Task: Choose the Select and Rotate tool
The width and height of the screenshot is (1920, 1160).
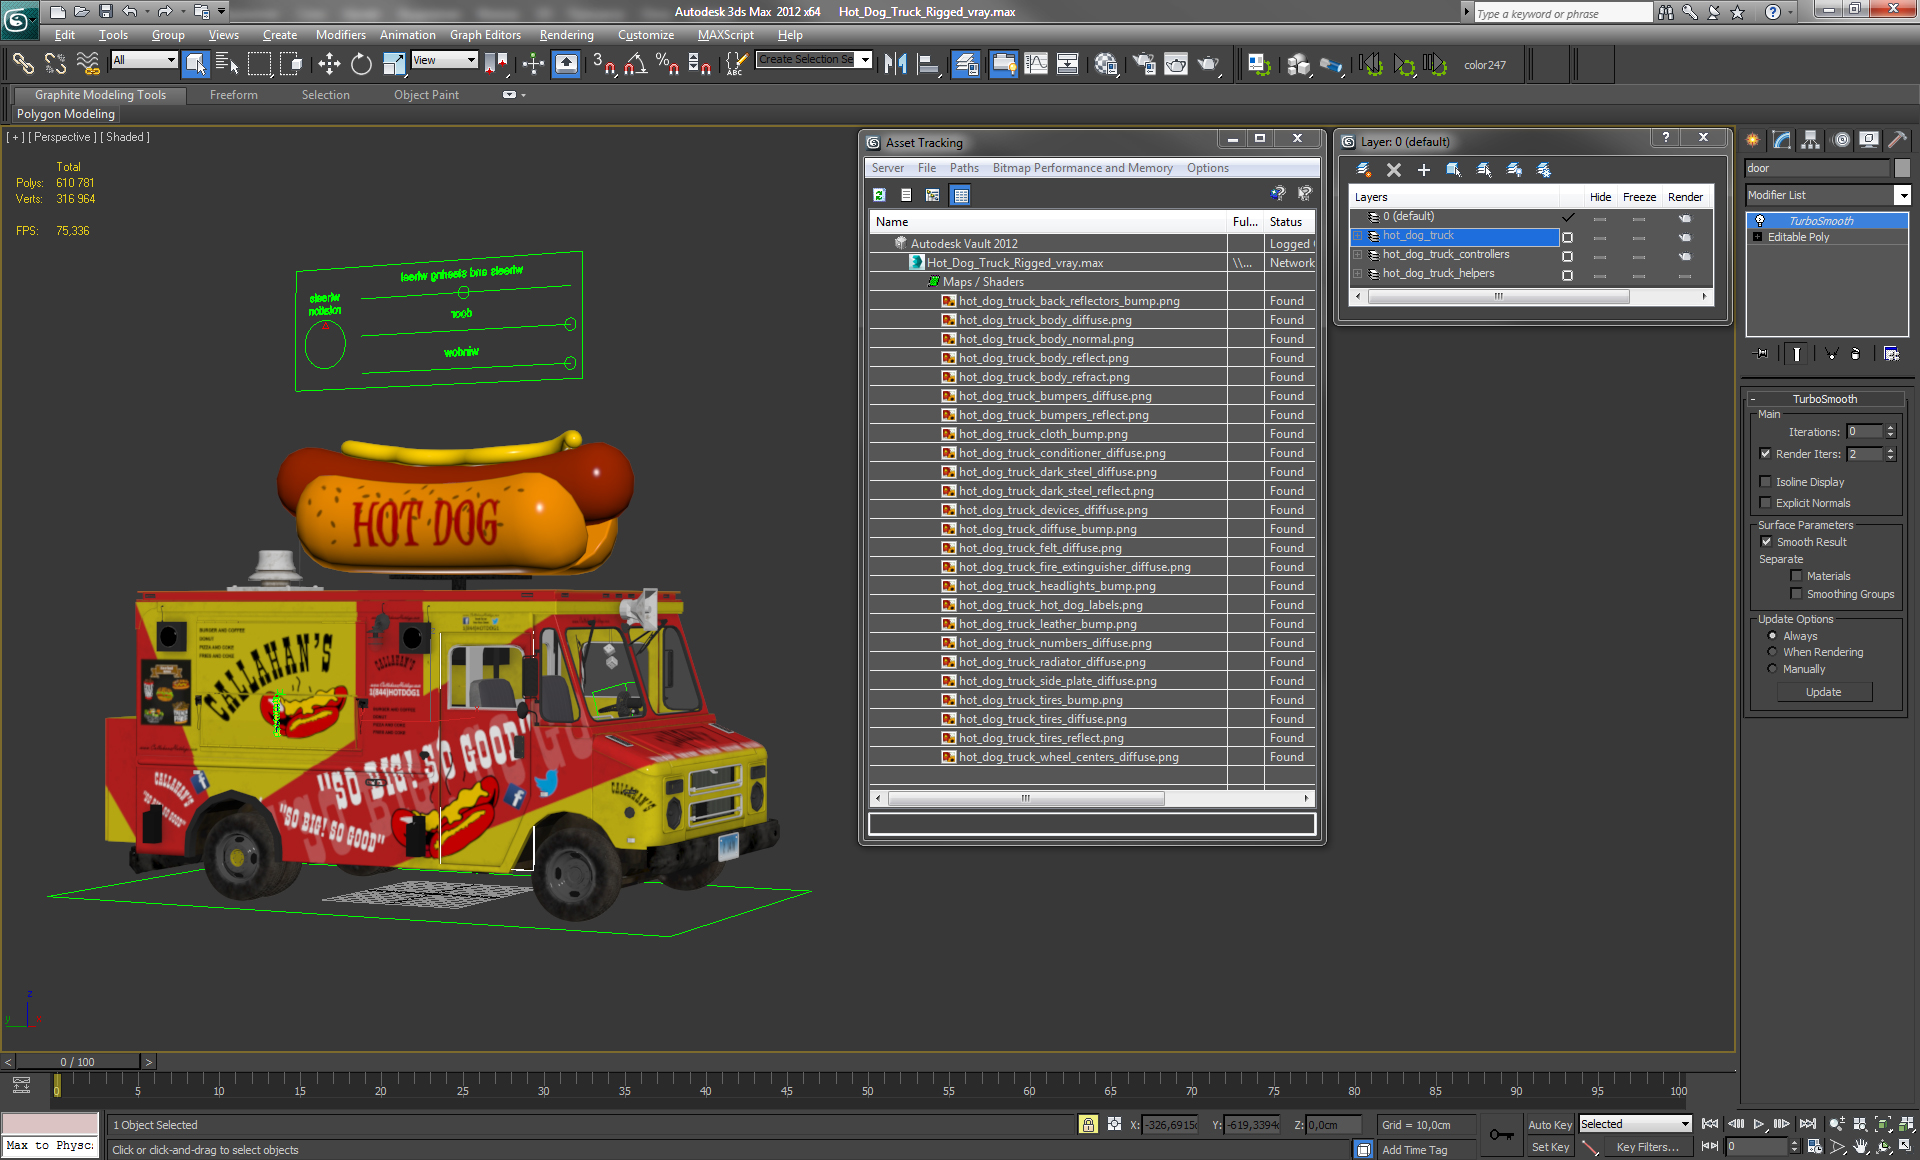Action: [361, 64]
